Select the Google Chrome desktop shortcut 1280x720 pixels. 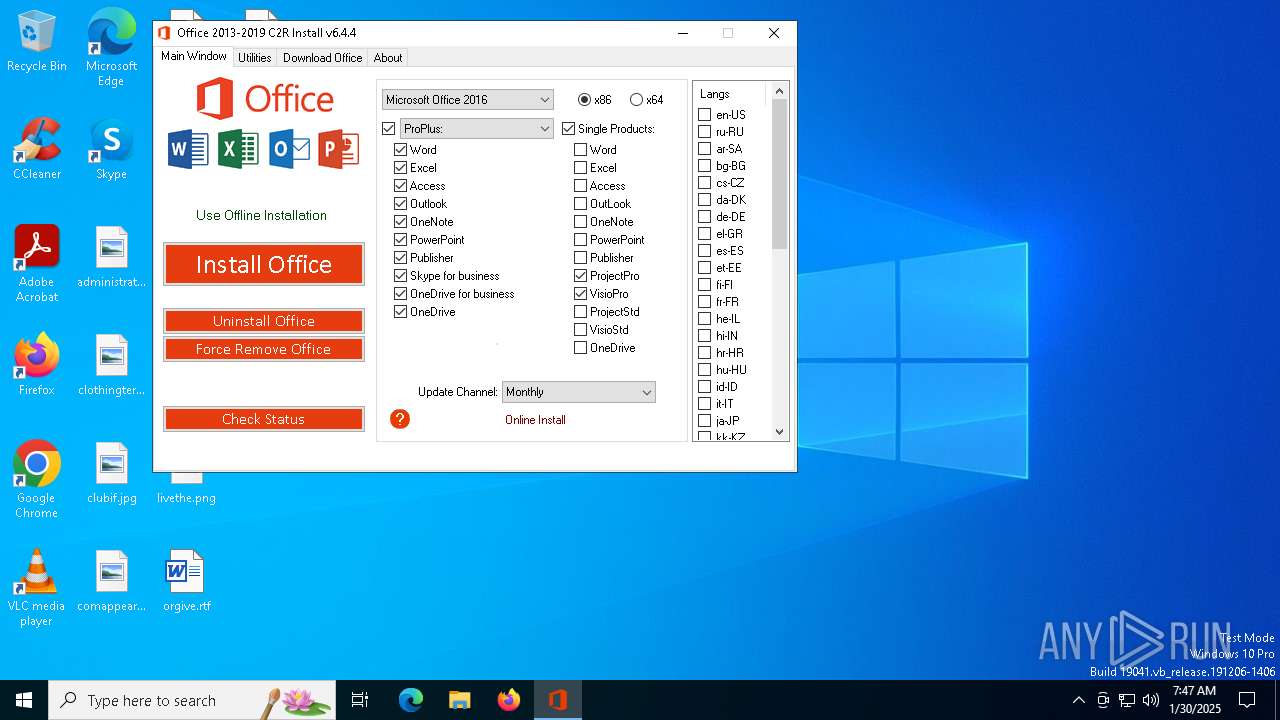(x=37, y=480)
